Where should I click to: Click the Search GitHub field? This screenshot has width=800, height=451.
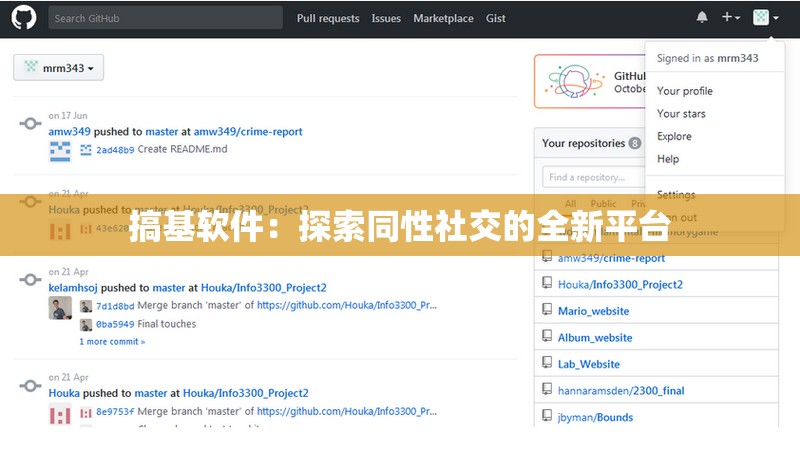164,18
